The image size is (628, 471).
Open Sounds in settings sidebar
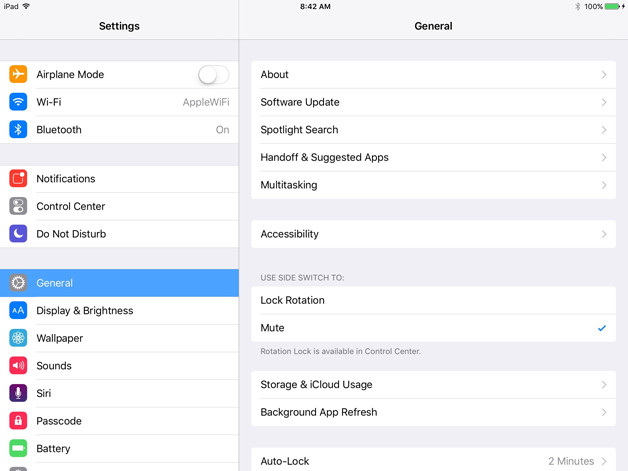[119, 366]
